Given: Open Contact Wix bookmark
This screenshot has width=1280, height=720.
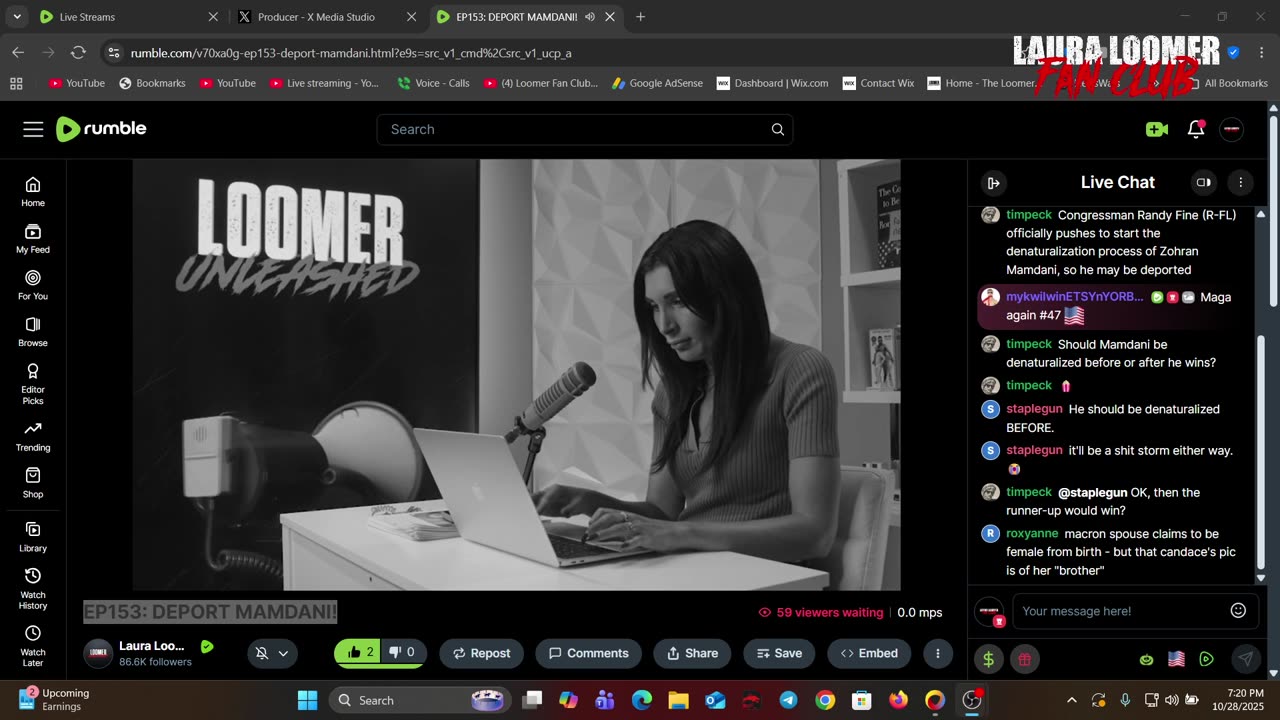Looking at the screenshot, I should [x=878, y=83].
